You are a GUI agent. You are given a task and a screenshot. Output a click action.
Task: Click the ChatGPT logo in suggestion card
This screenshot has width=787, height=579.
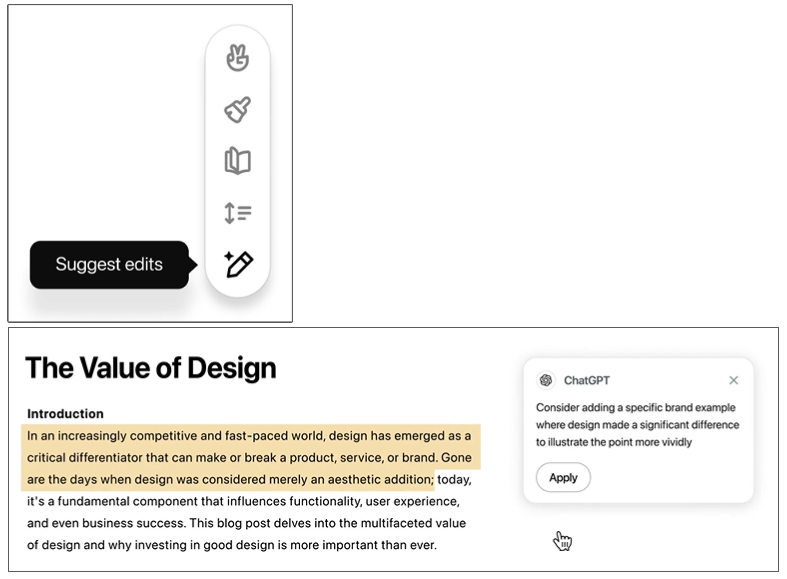(x=546, y=380)
